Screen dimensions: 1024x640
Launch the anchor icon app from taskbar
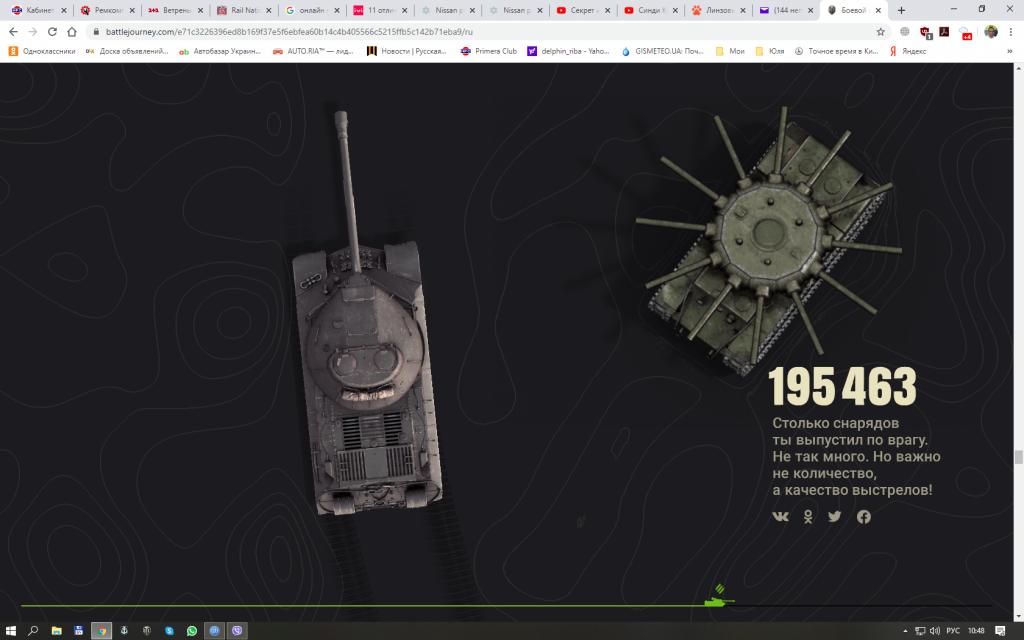point(124,631)
